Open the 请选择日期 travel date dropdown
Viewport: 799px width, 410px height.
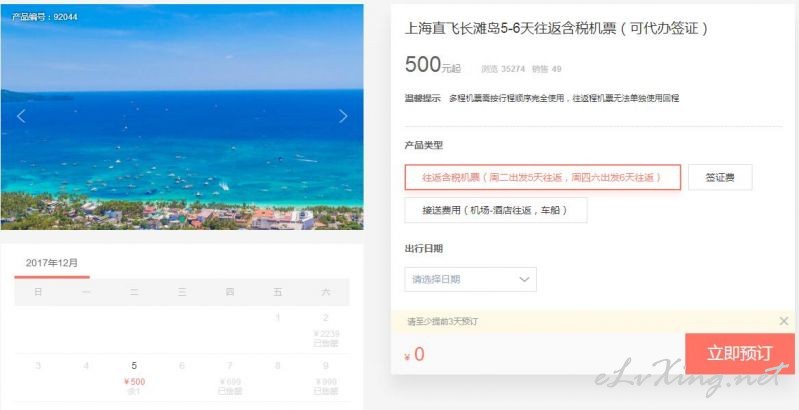click(470, 279)
